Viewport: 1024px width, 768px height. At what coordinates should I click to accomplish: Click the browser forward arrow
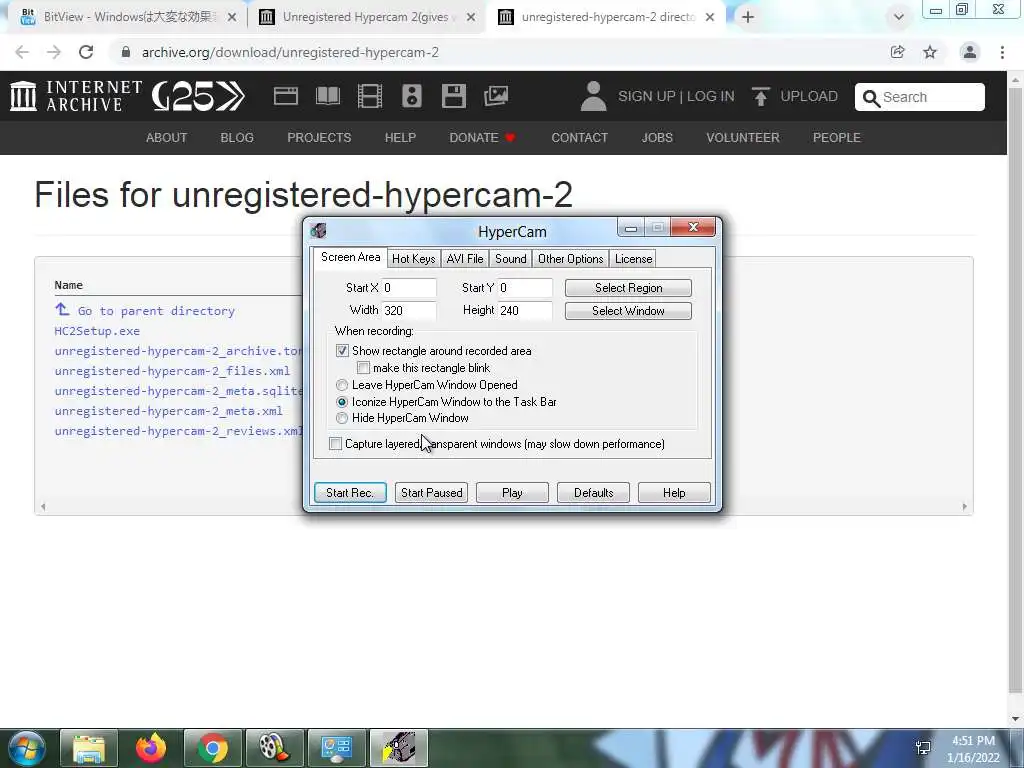pyautogui.click(x=54, y=52)
